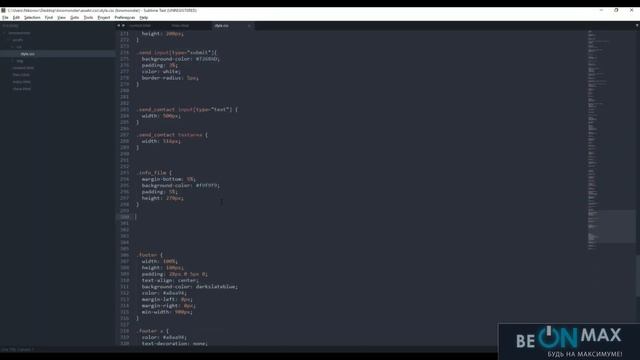Click the "min-width" code line
Screen dimensions: 640x360
pos(167,312)
